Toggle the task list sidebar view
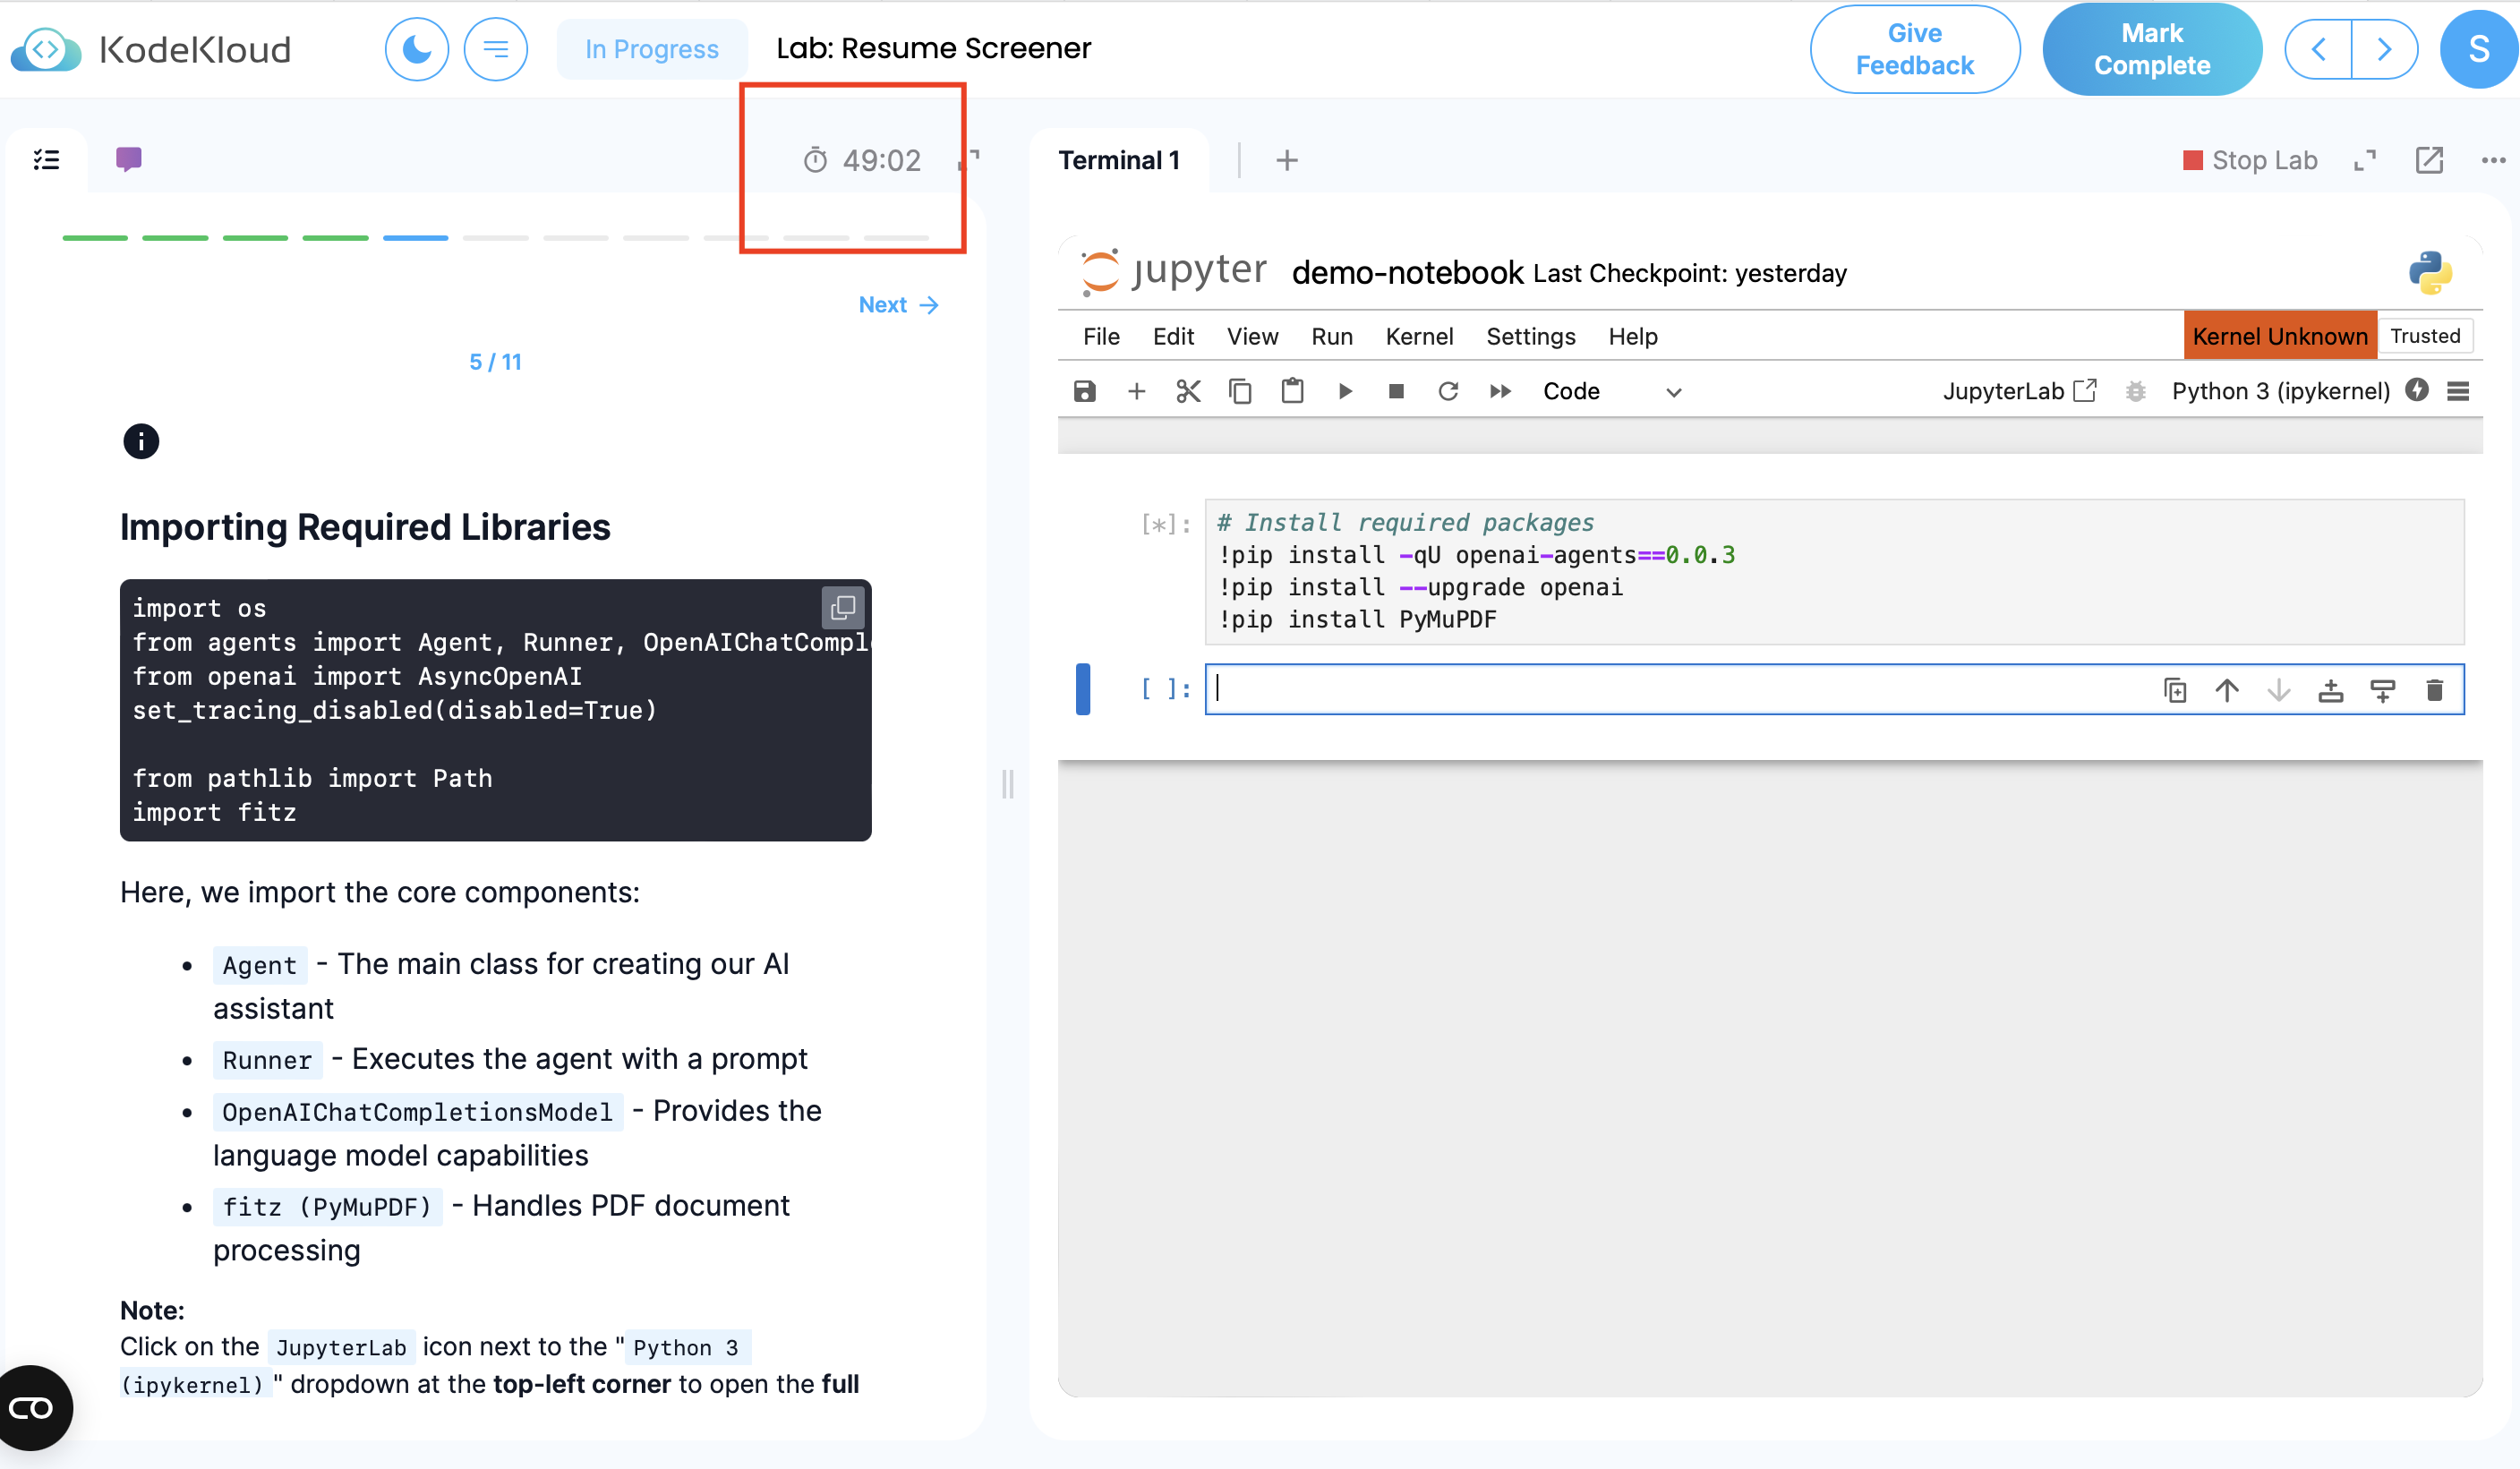The image size is (2520, 1469). click(46, 160)
